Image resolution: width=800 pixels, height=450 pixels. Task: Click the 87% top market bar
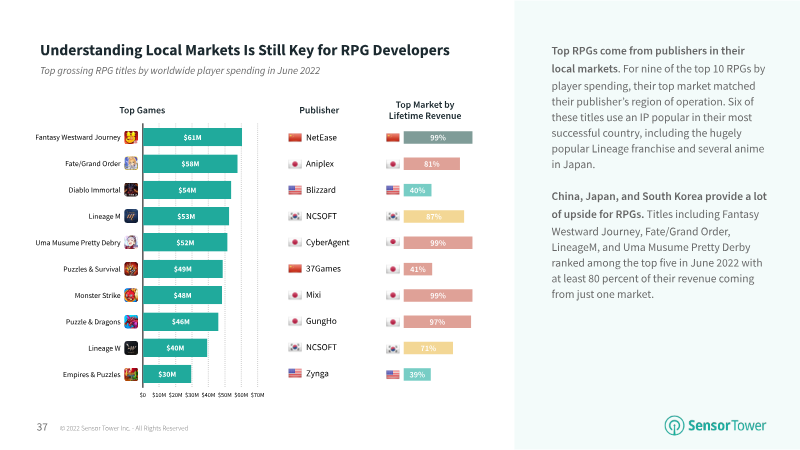(434, 216)
